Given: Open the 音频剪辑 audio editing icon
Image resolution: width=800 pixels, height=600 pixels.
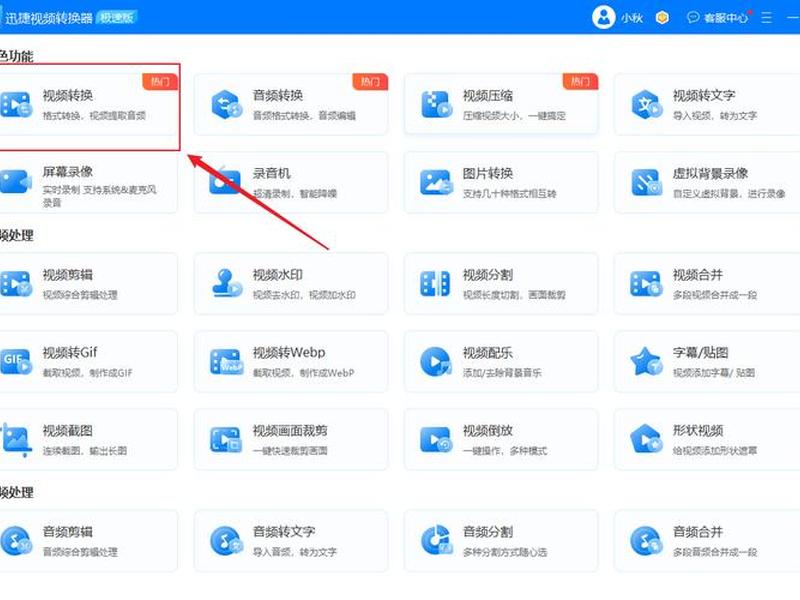Looking at the screenshot, I should [15, 541].
